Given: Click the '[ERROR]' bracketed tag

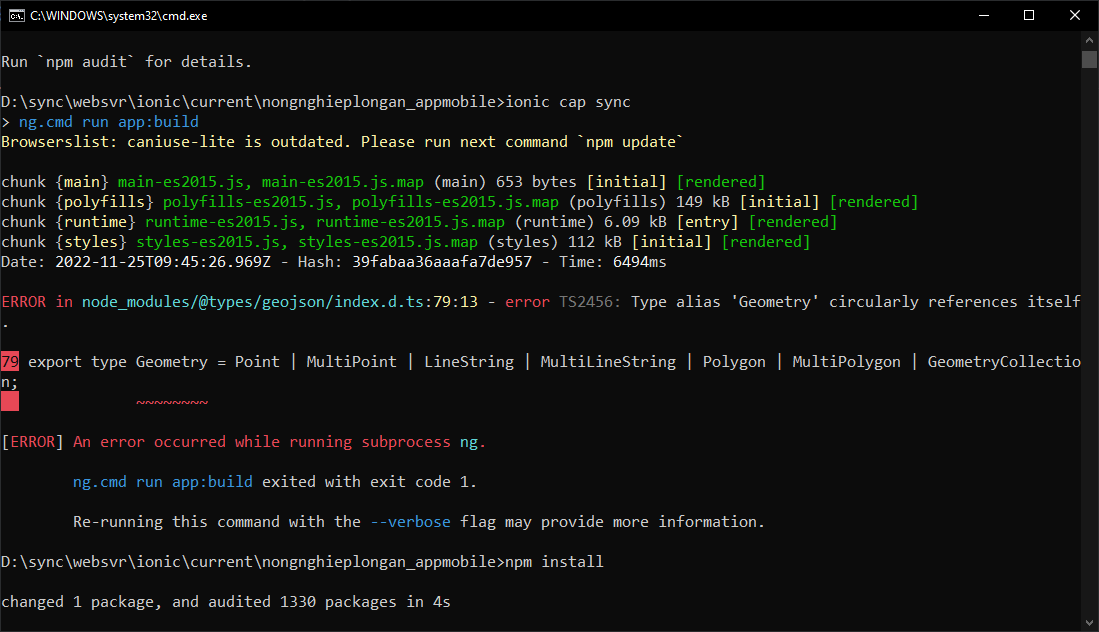Looking at the screenshot, I should point(32,442).
